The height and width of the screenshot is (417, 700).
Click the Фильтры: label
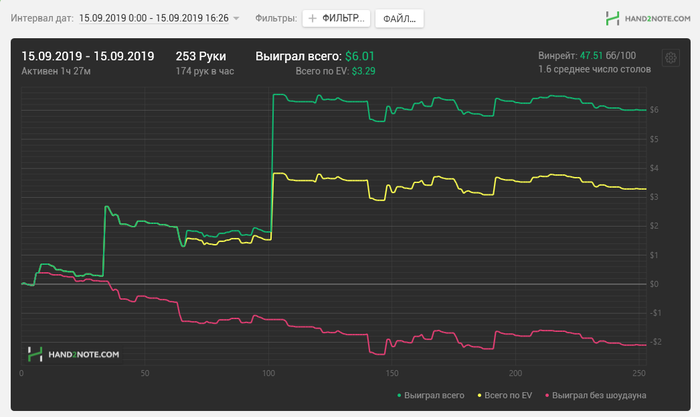tap(275, 18)
